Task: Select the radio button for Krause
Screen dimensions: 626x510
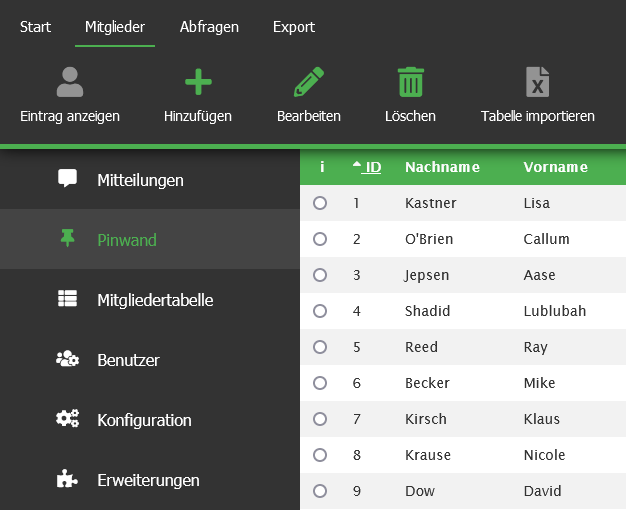Action: pos(320,455)
